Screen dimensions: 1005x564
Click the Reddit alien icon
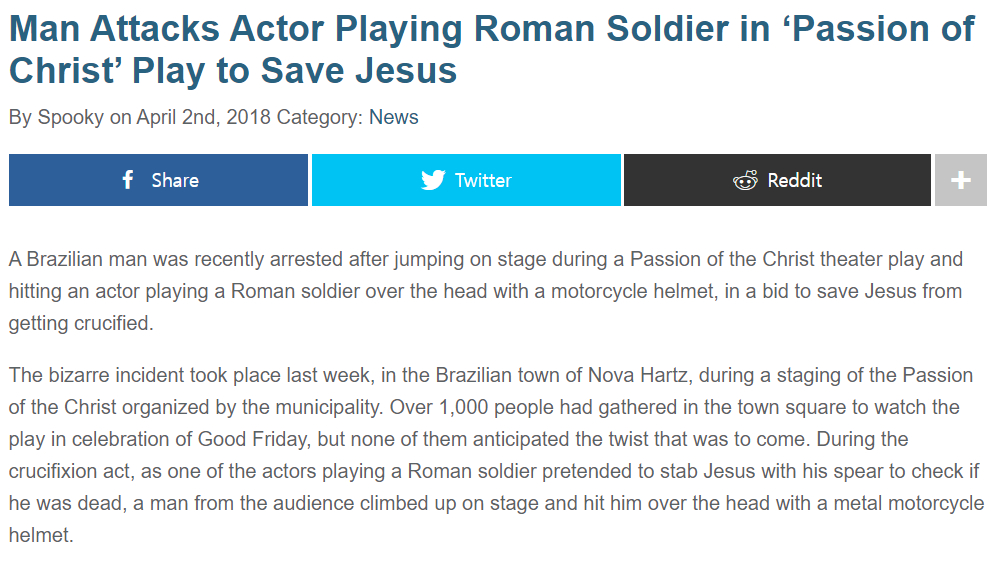(x=745, y=180)
